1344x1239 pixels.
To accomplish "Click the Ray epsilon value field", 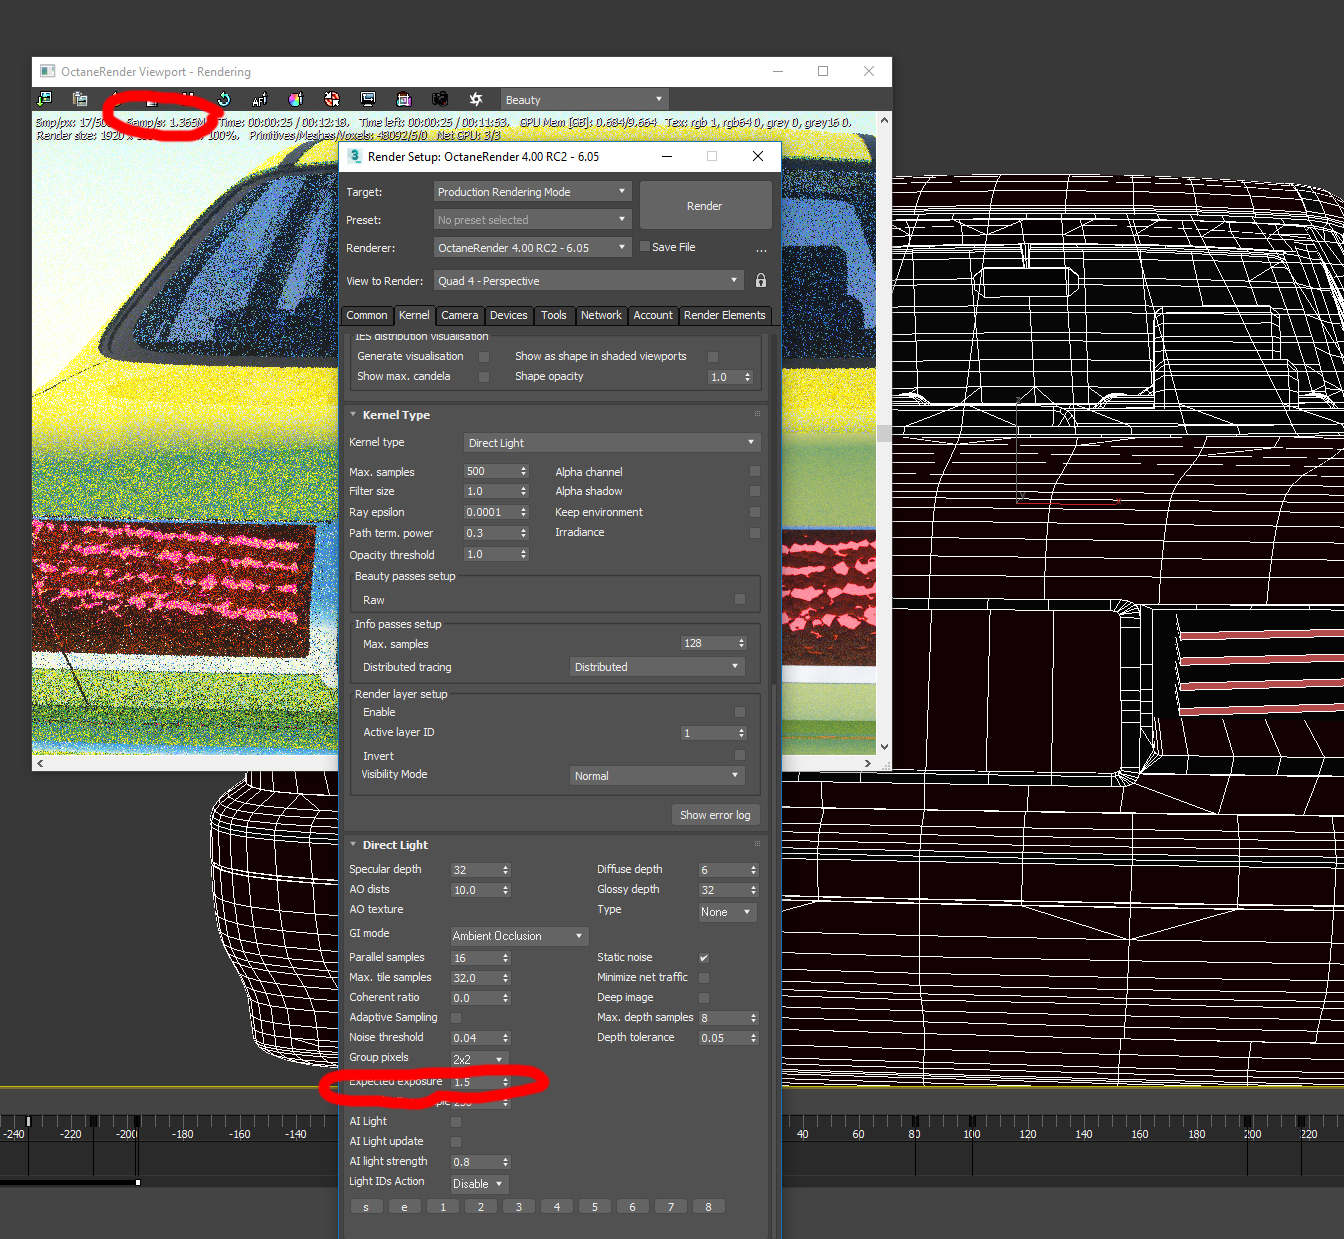I will click(490, 512).
